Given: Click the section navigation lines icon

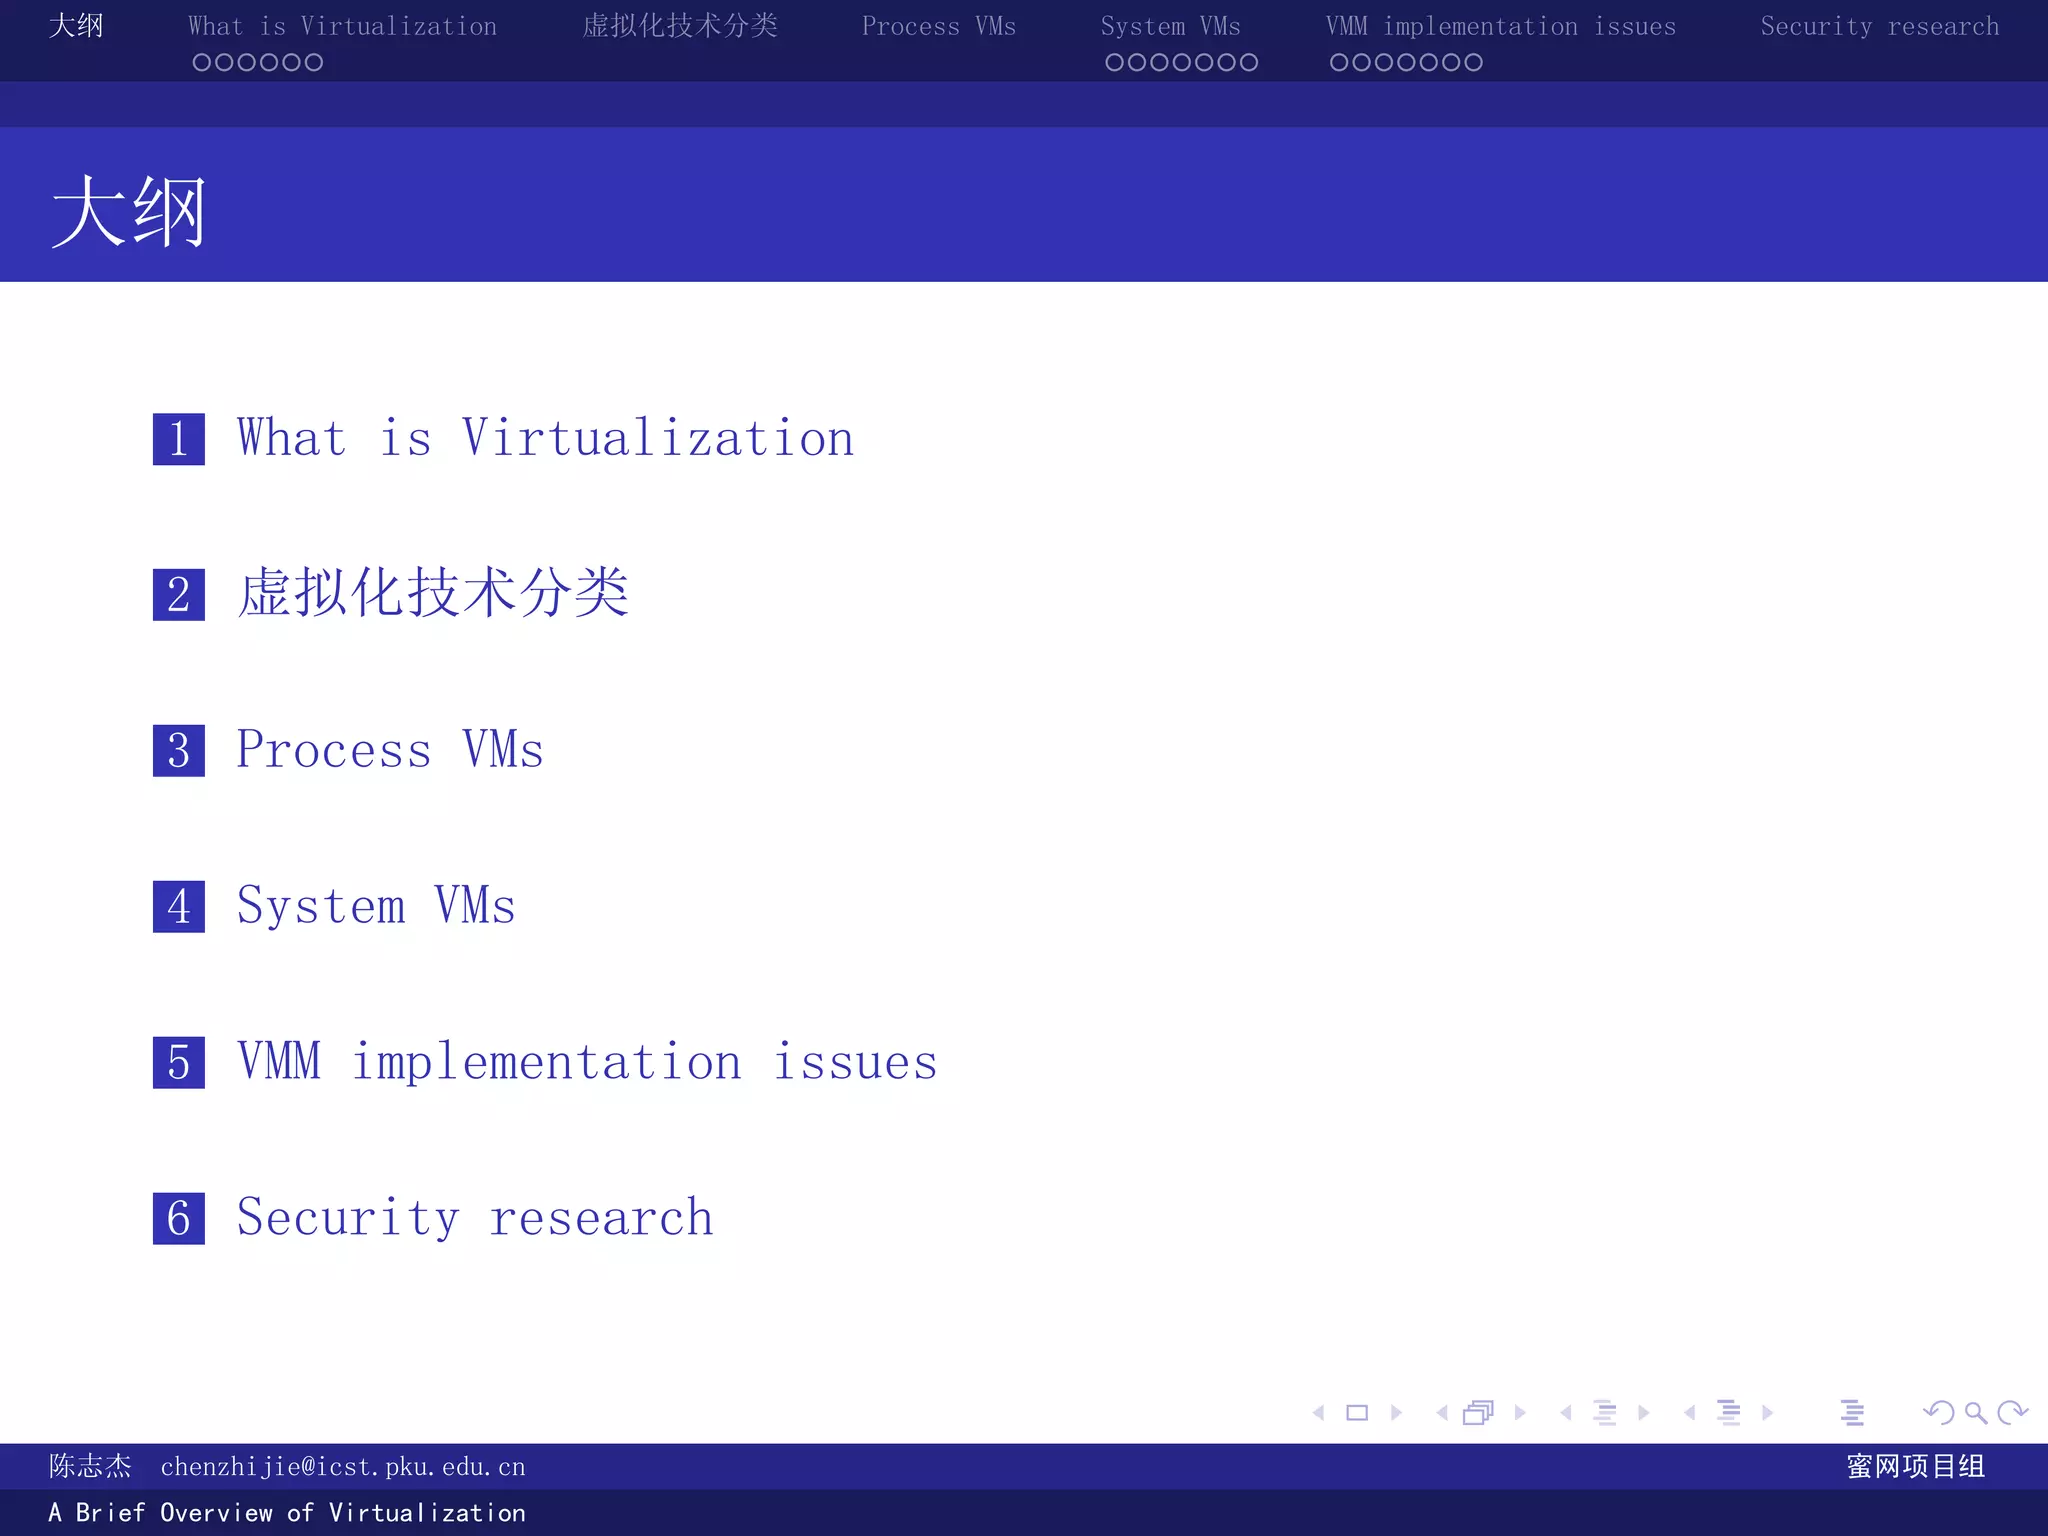Looking at the screenshot, I should point(1729,1412).
